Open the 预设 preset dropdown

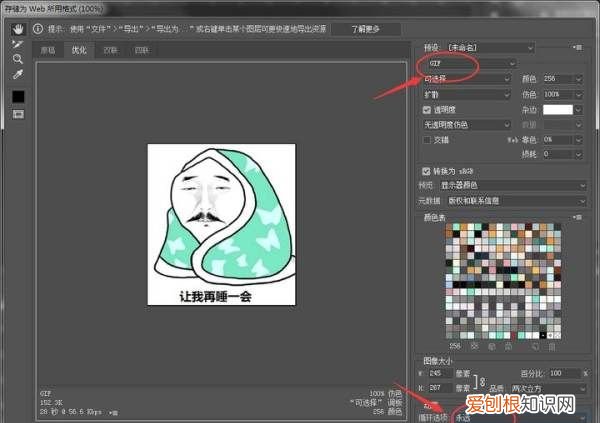pos(491,48)
